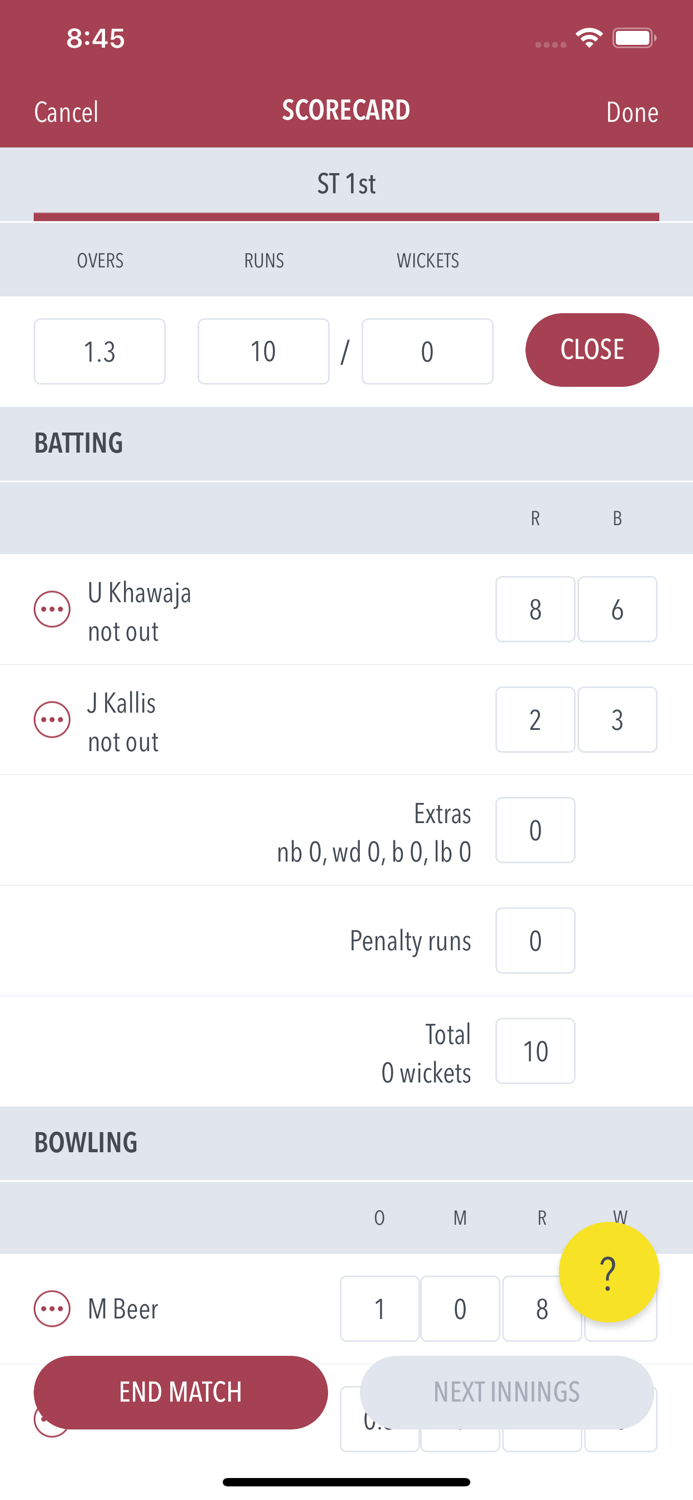The width and height of the screenshot is (693, 1500).
Task: Open batsman options for J Kallis
Action: [x=52, y=719]
